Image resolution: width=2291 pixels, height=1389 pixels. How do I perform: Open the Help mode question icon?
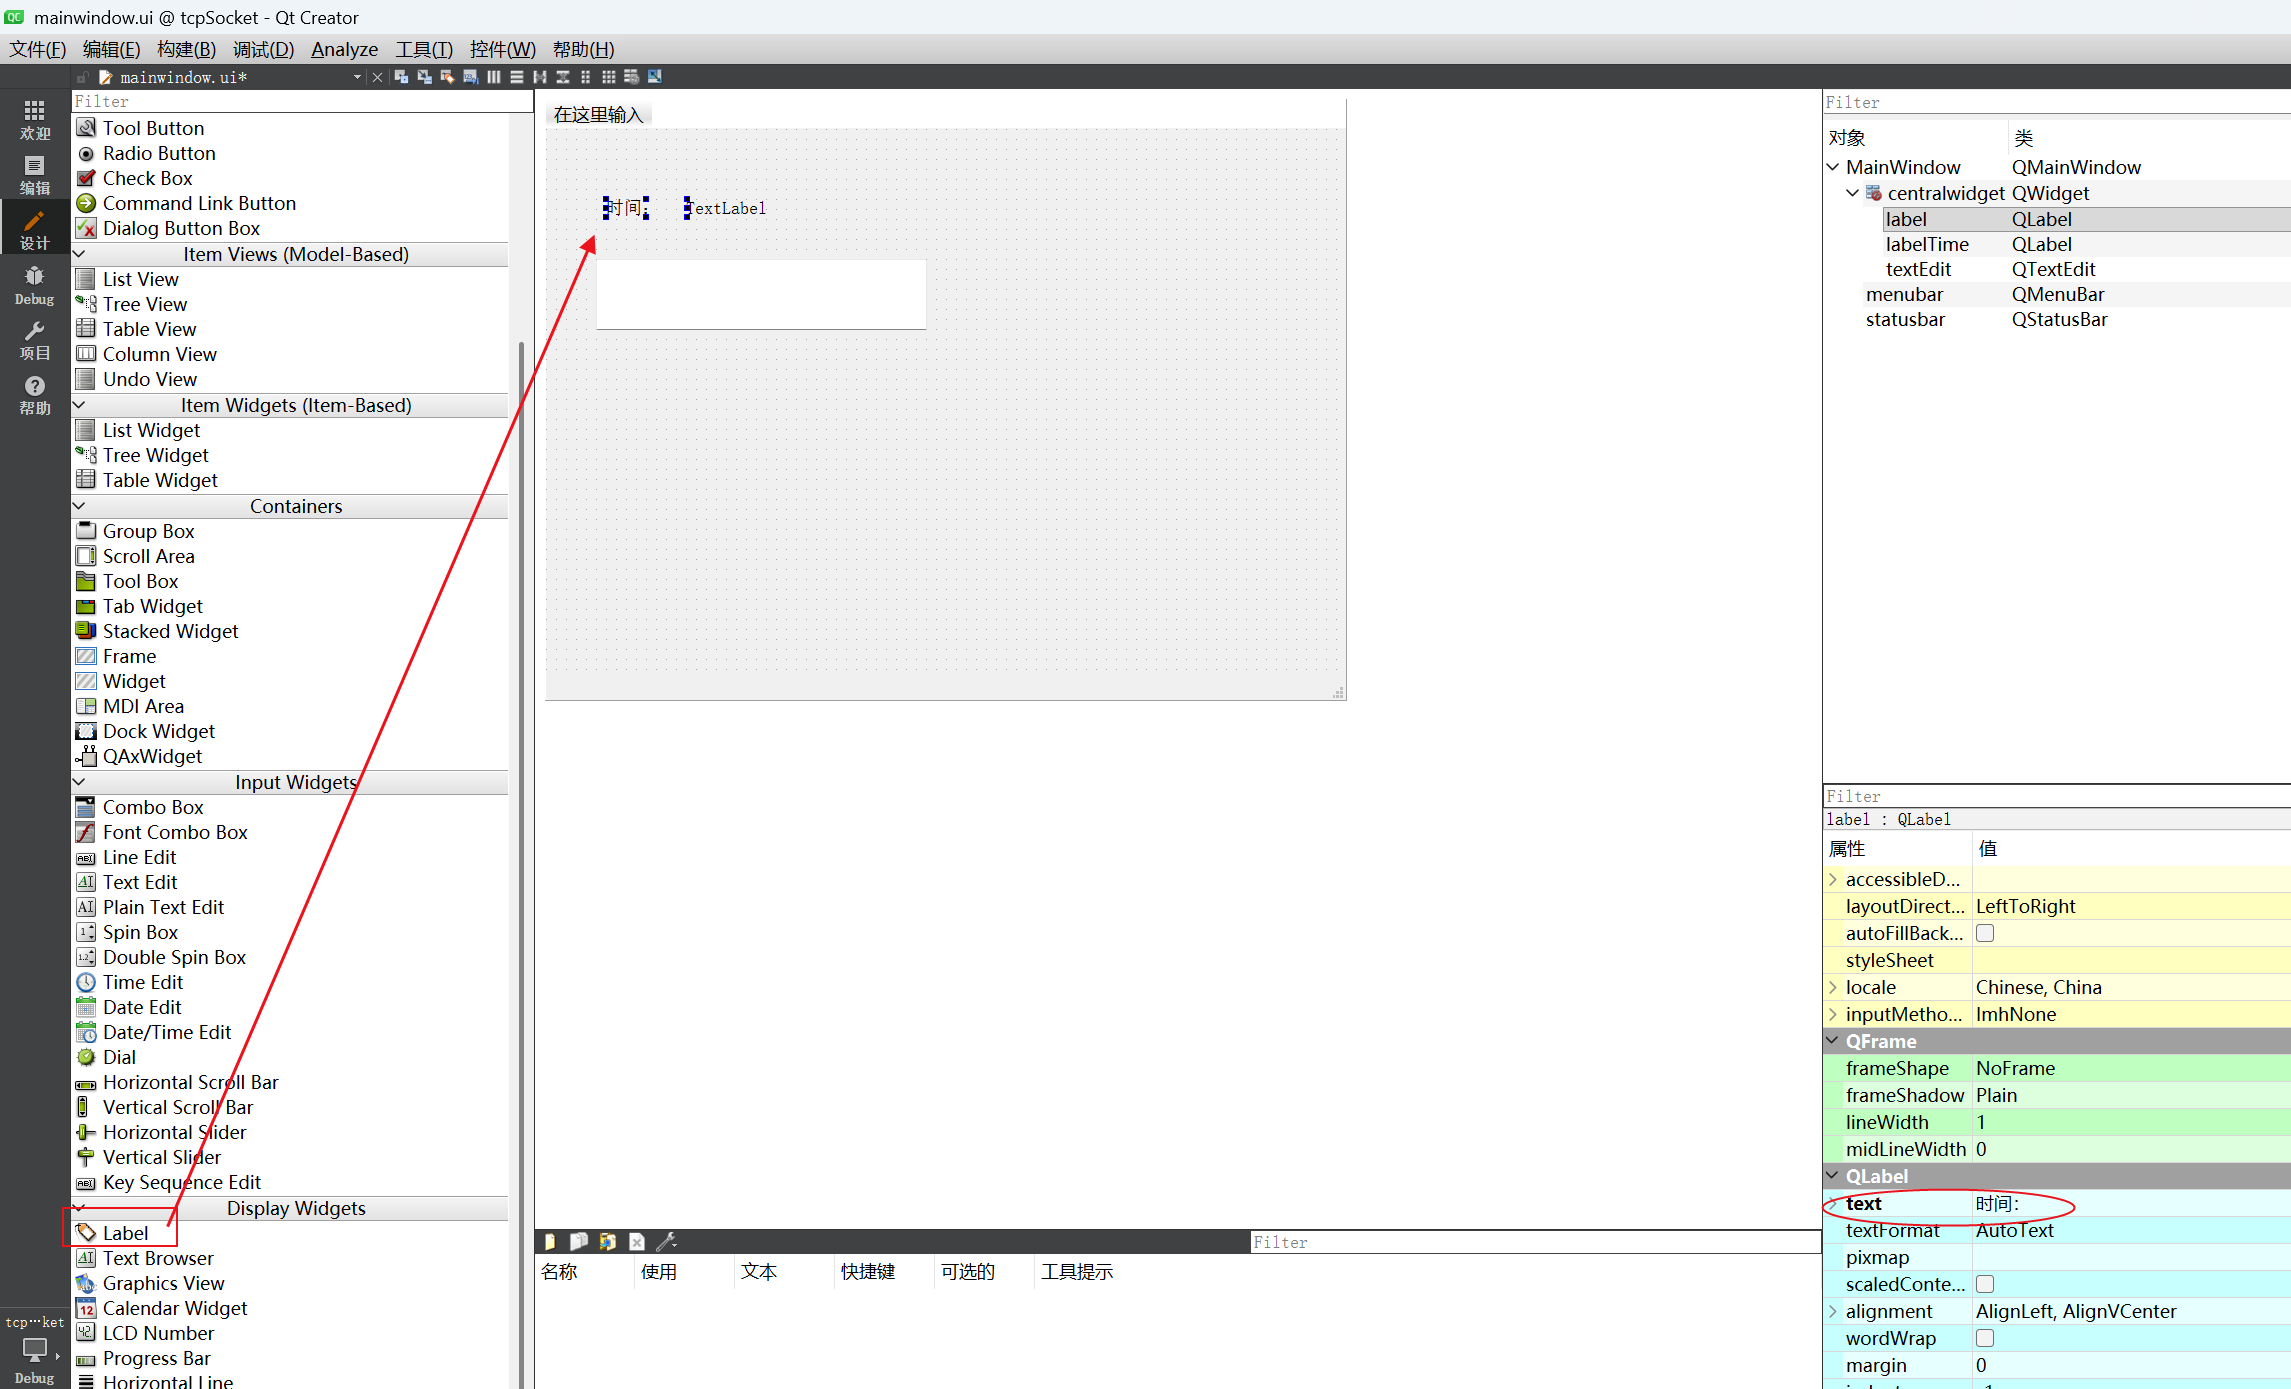[x=34, y=394]
